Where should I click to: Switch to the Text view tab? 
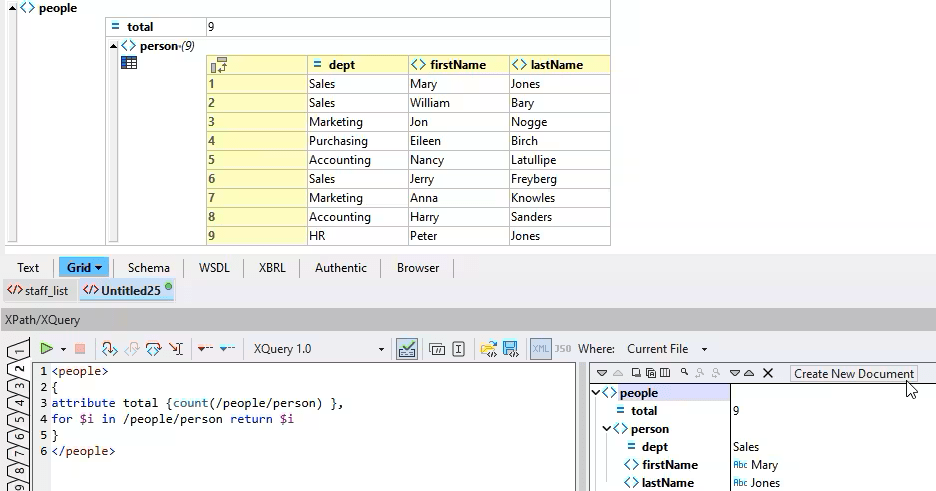point(28,268)
